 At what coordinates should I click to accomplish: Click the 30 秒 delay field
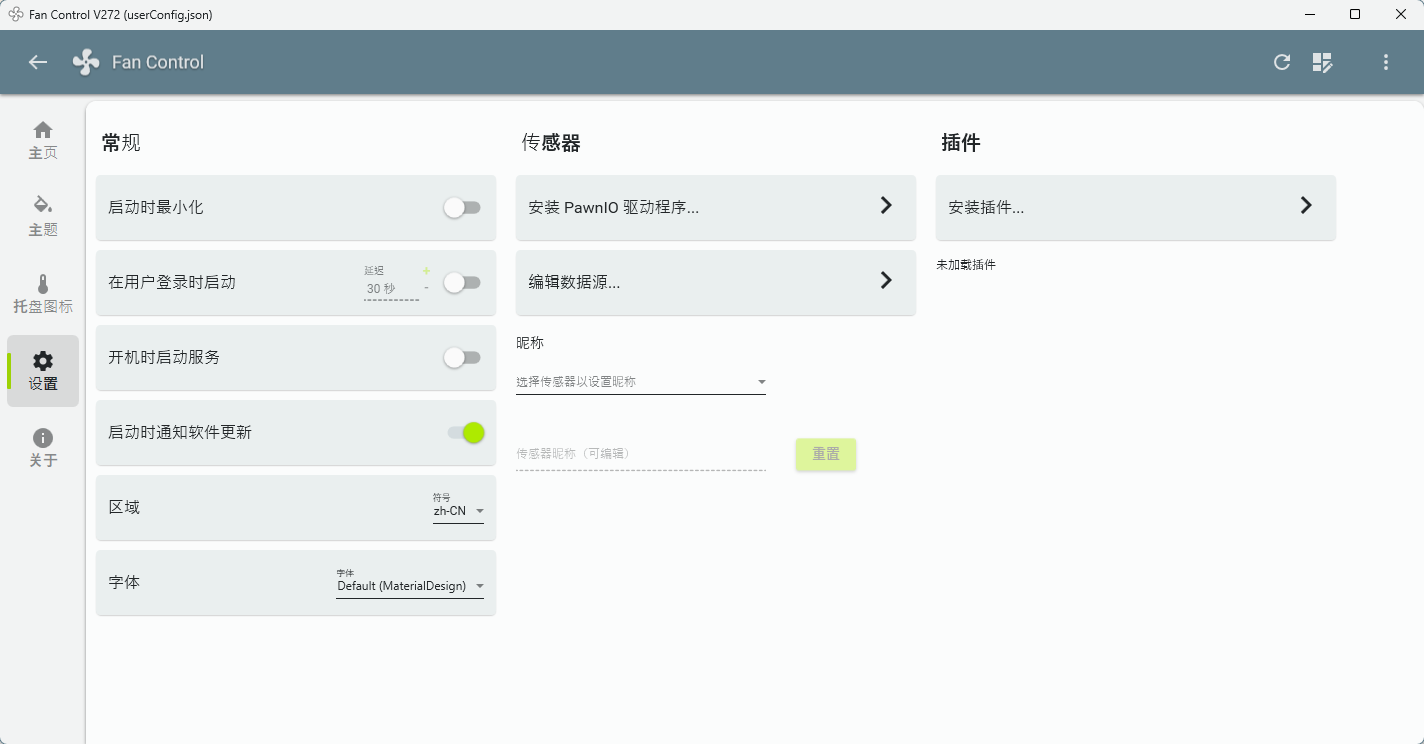point(391,289)
